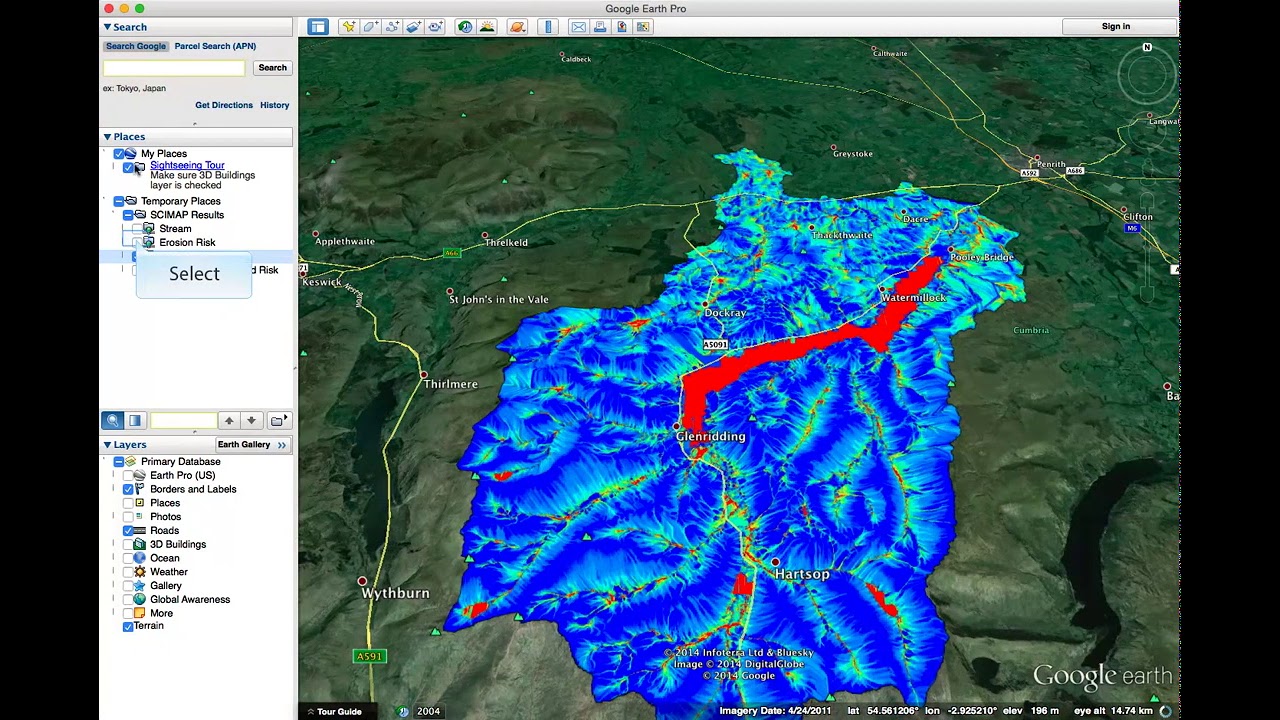The height and width of the screenshot is (720, 1280).
Task: Select the Add Polygon tool
Action: click(x=370, y=27)
